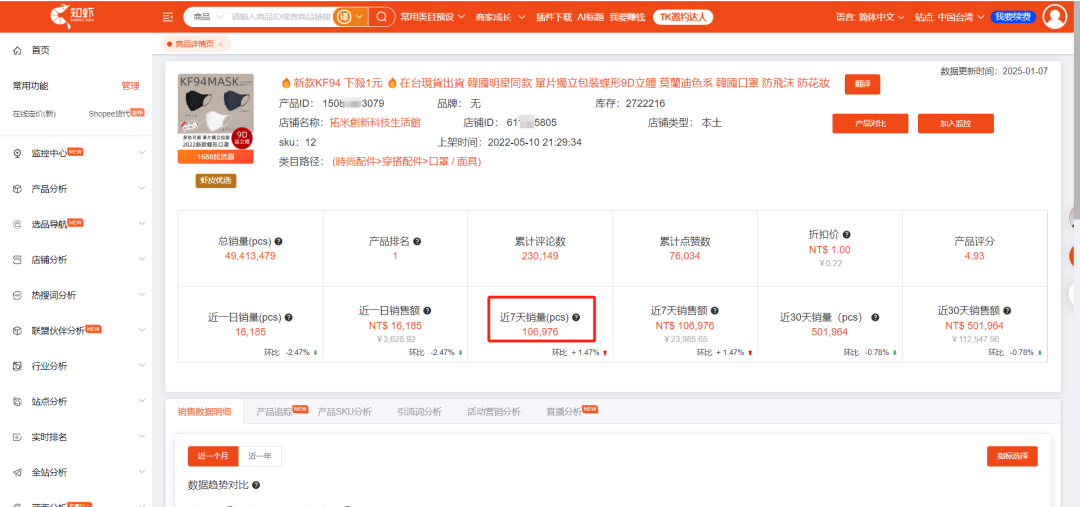1080x507 pixels.
Task: Switch to 销售数据明细 tab
Action: coord(205,412)
